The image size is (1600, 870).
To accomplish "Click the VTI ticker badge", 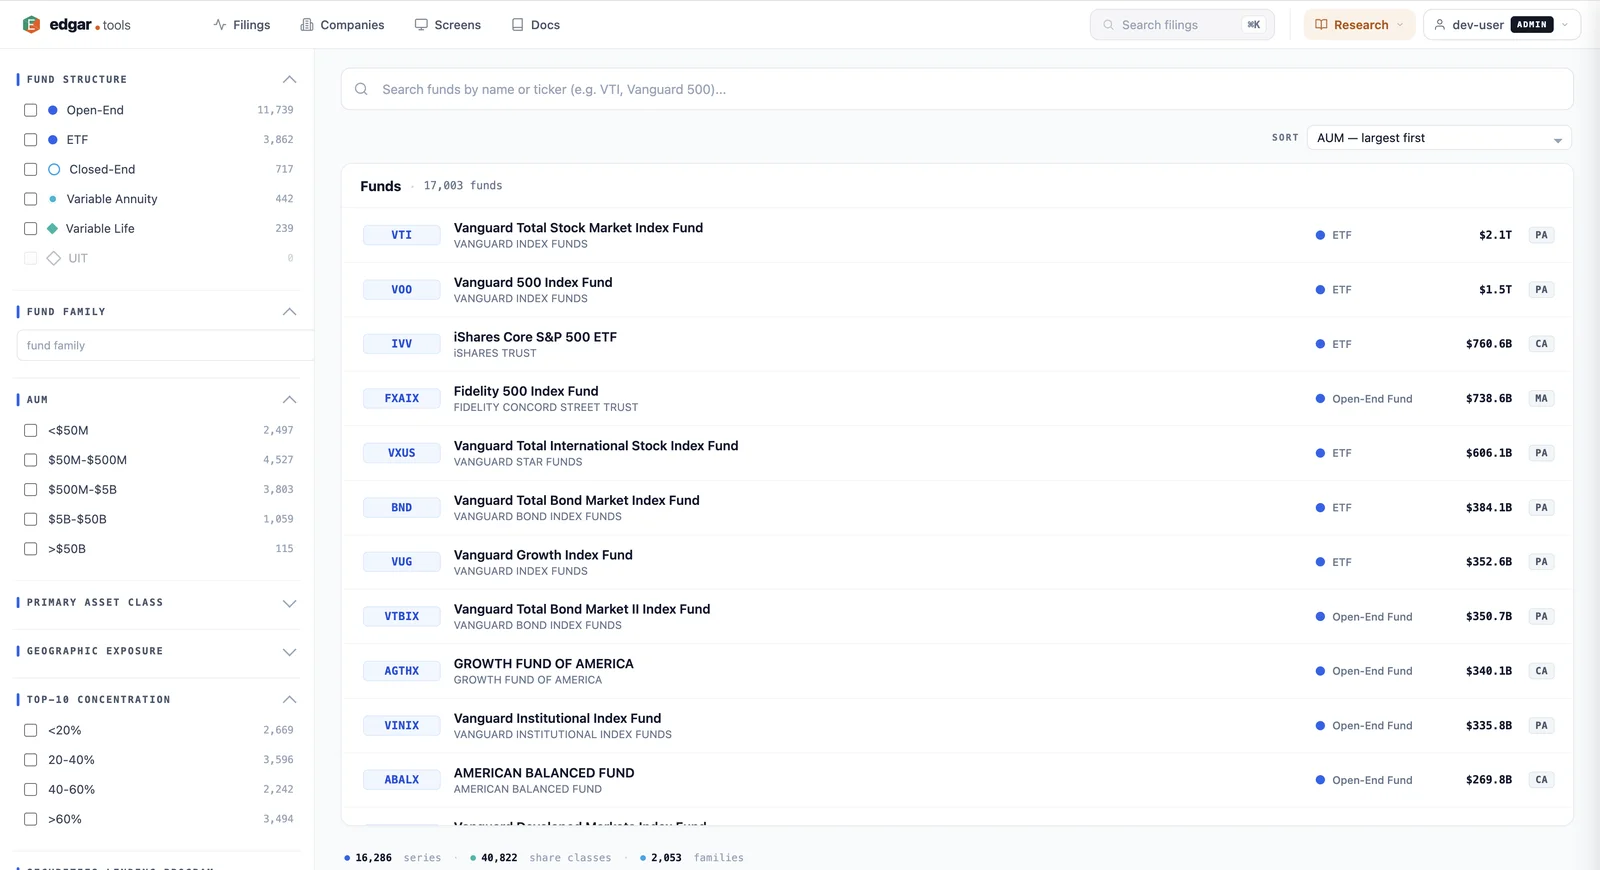I will (401, 235).
